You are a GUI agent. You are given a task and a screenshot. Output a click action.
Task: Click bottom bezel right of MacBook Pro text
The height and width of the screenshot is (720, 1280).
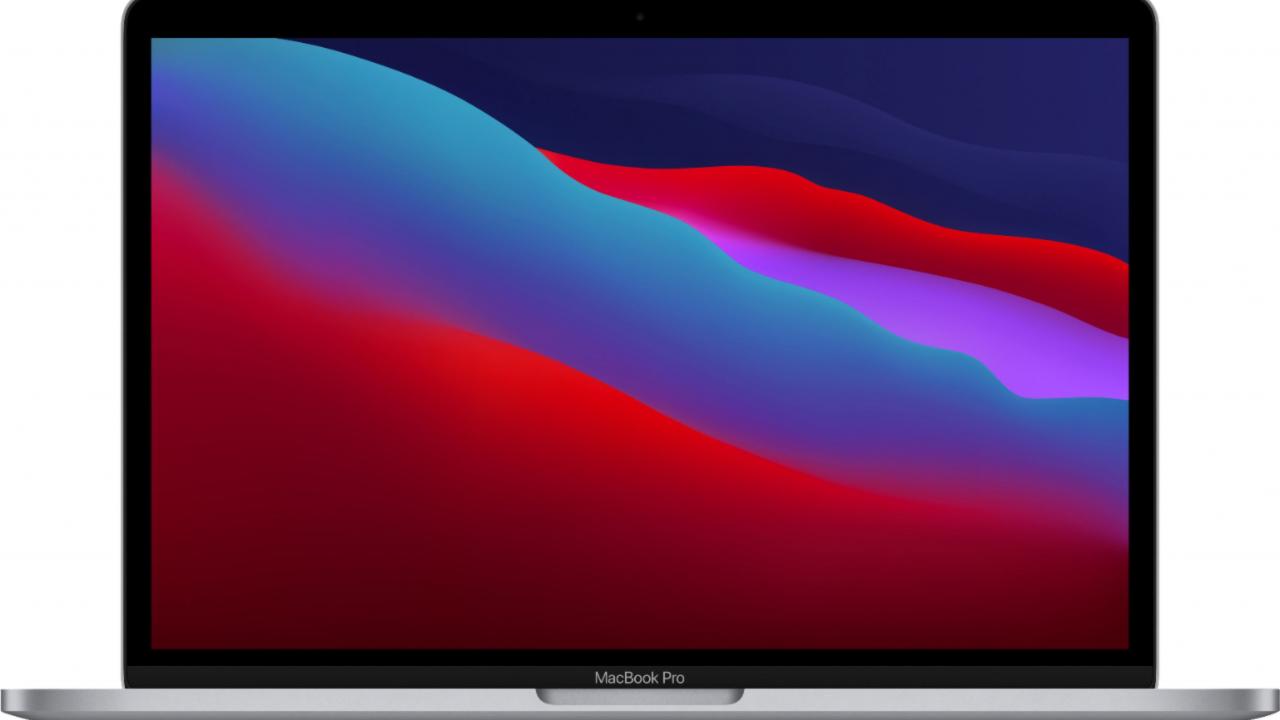[x=930, y=677]
